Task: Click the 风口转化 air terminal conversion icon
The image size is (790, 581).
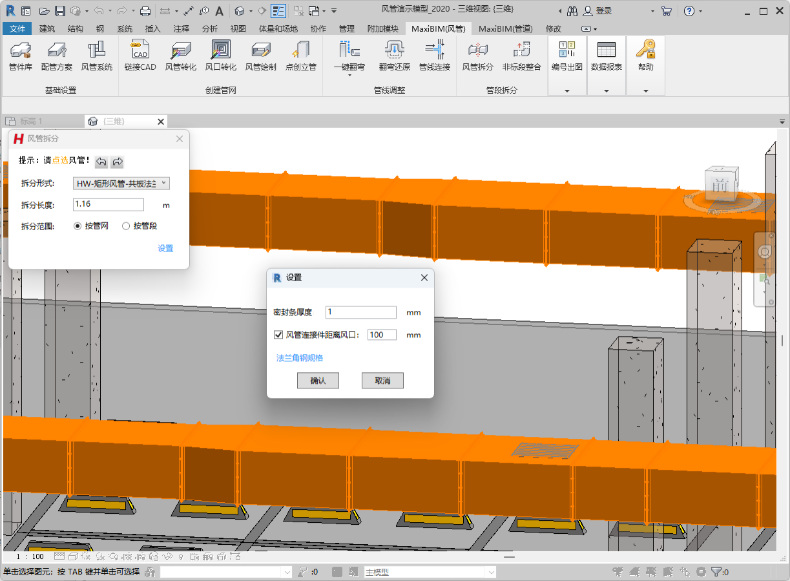Action: tap(220, 54)
